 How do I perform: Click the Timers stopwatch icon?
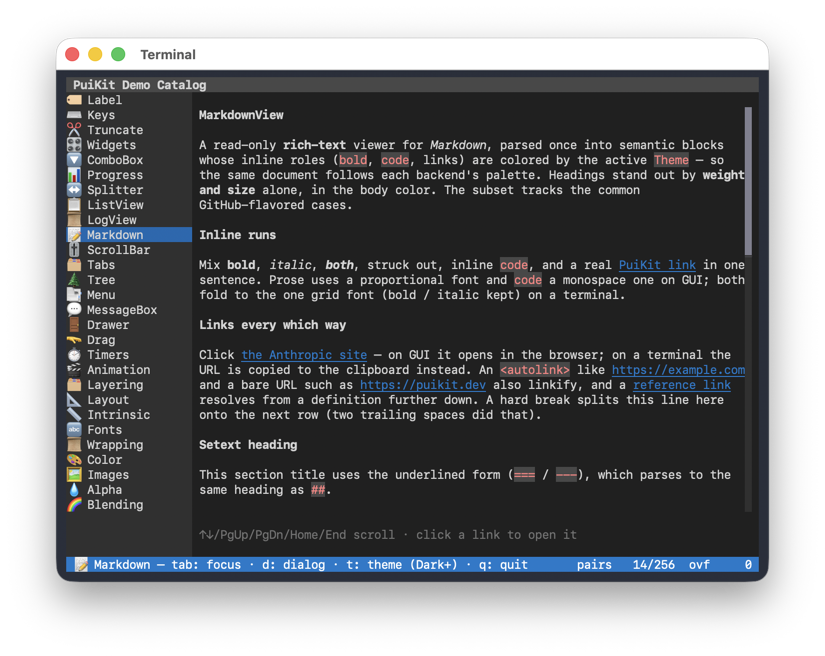click(x=74, y=355)
